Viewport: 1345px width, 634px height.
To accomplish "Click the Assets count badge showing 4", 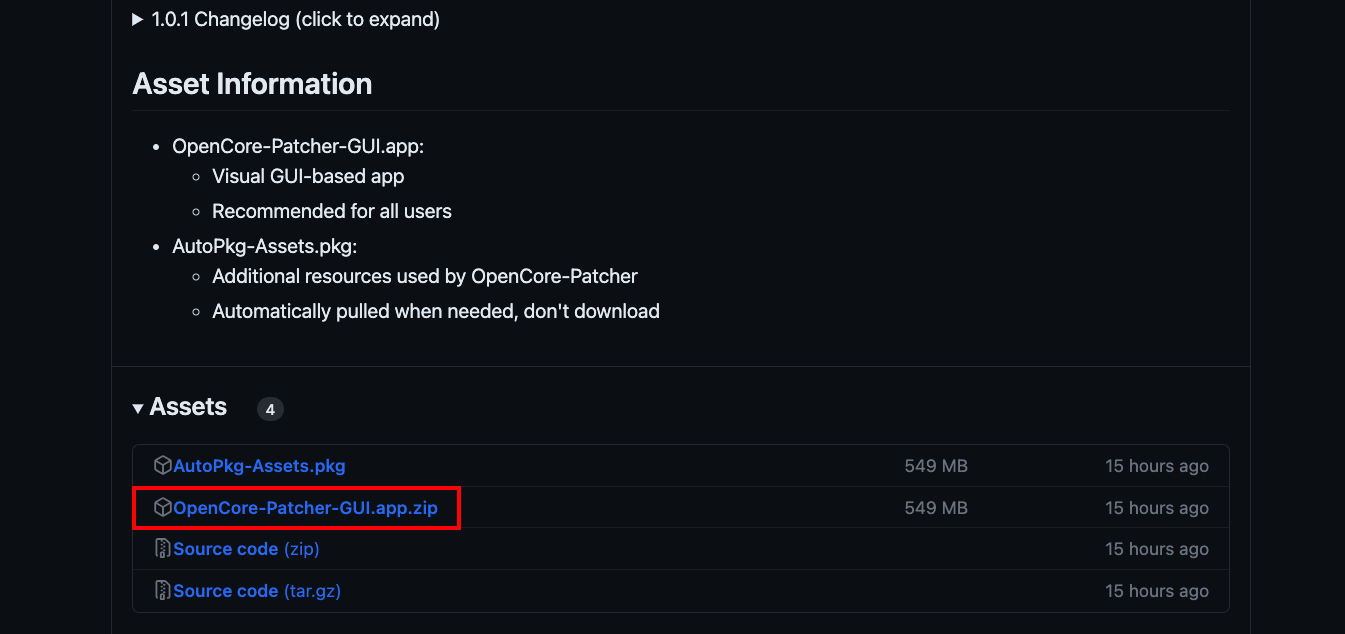I will [270, 409].
